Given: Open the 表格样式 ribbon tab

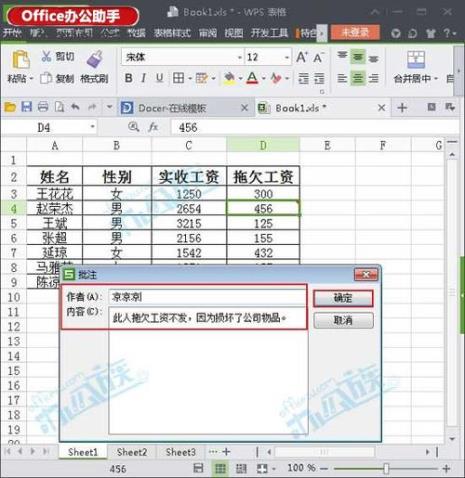Looking at the screenshot, I should (x=172, y=33).
